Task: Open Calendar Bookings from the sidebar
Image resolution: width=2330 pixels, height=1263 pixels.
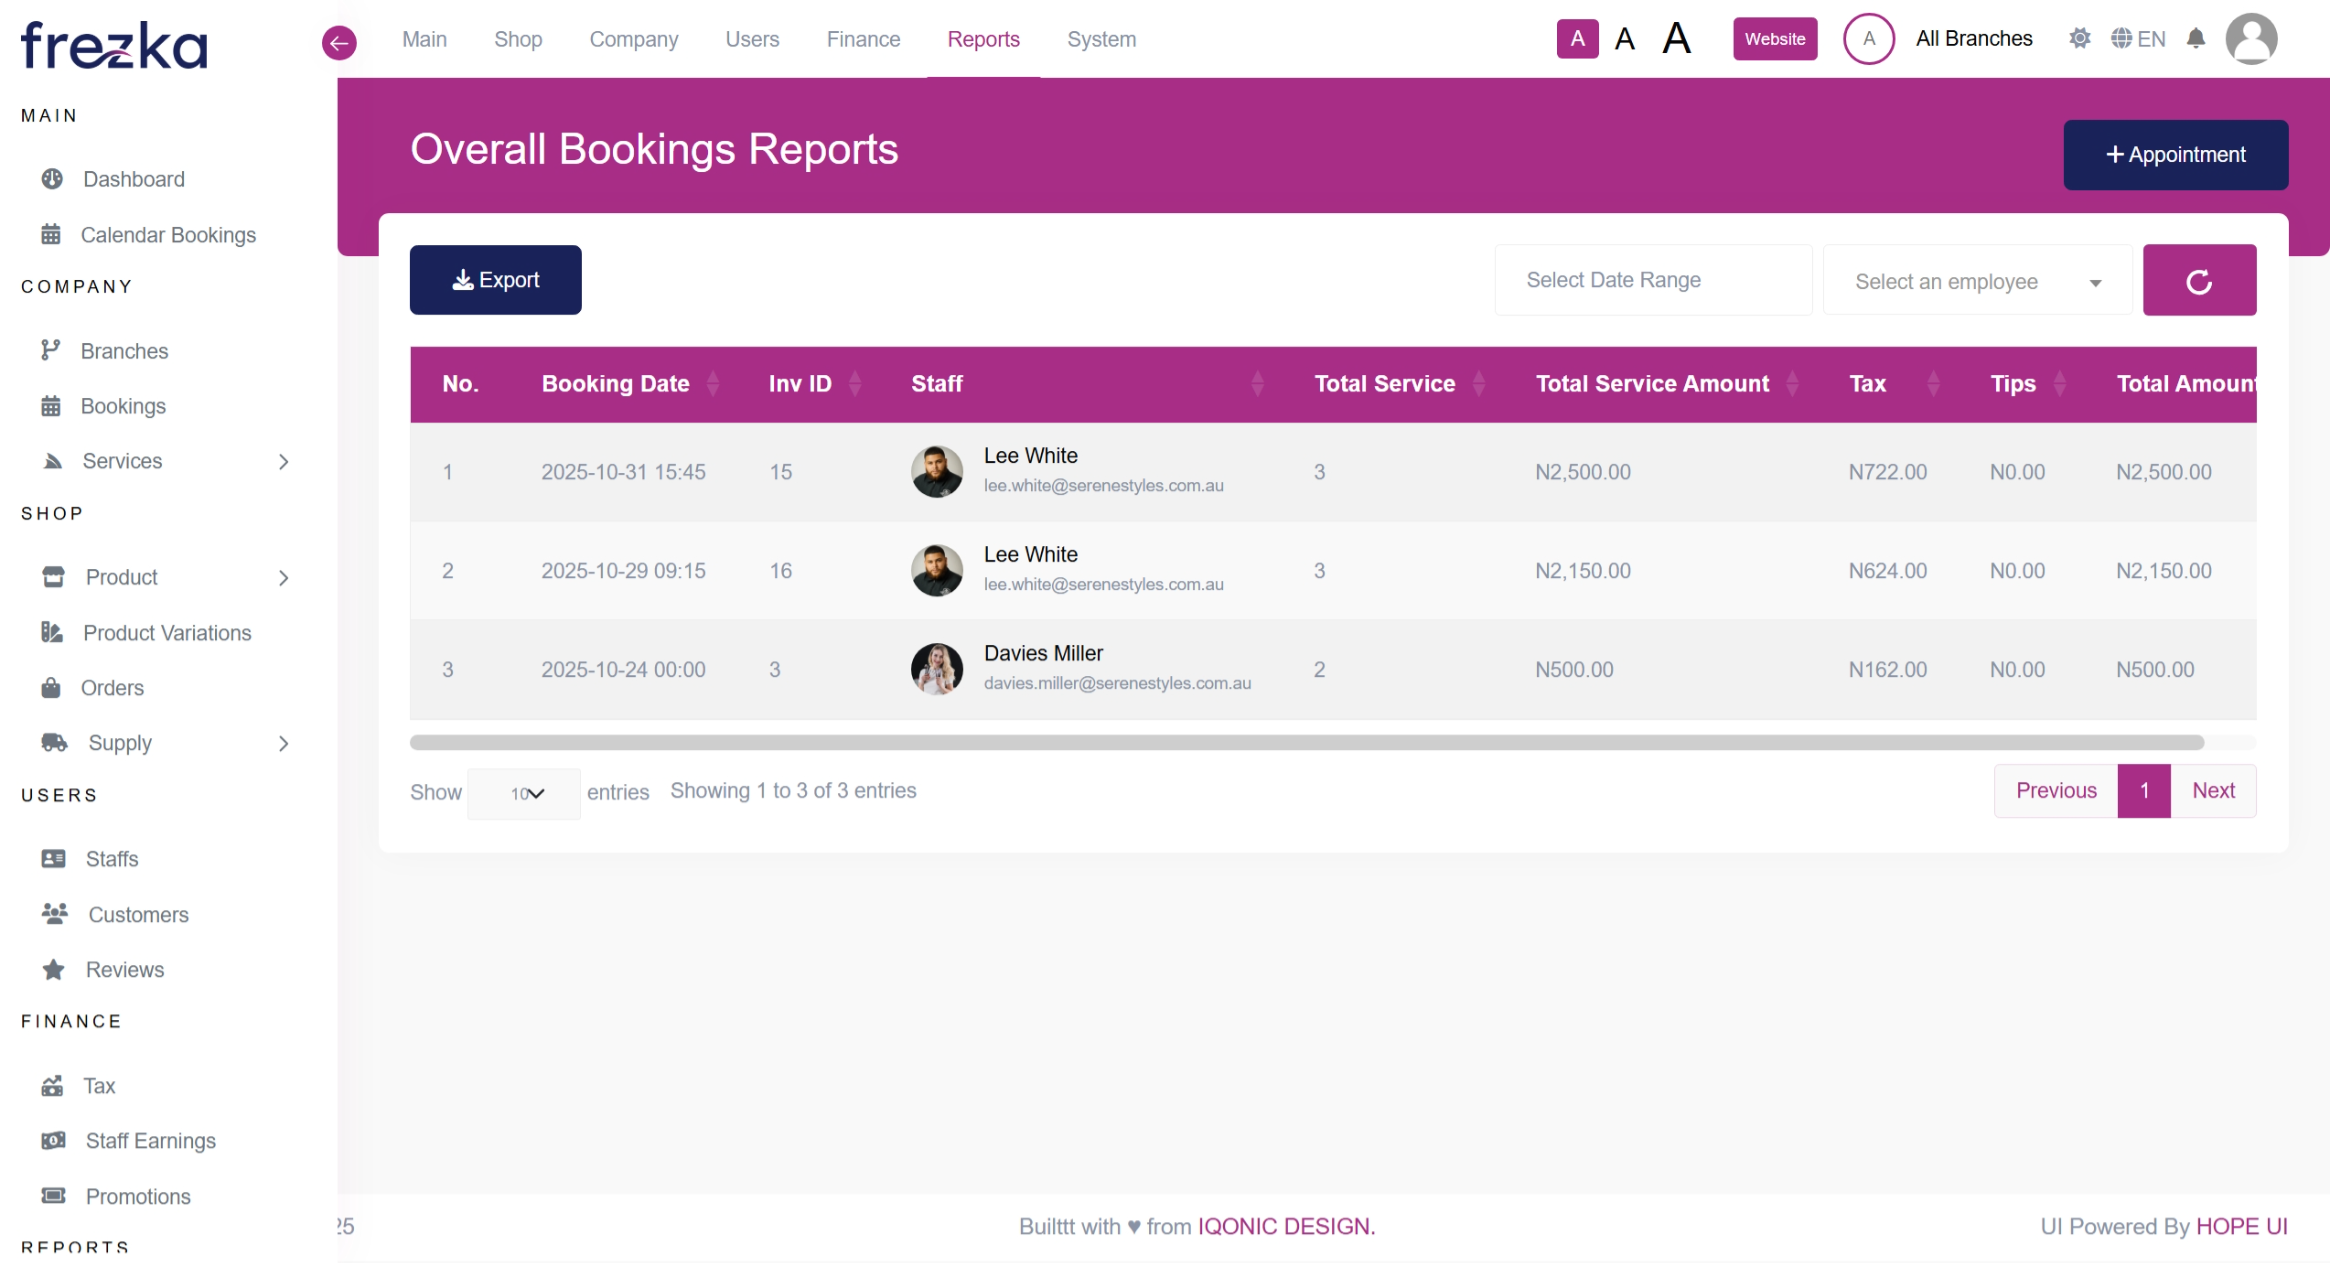Action: click(167, 235)
